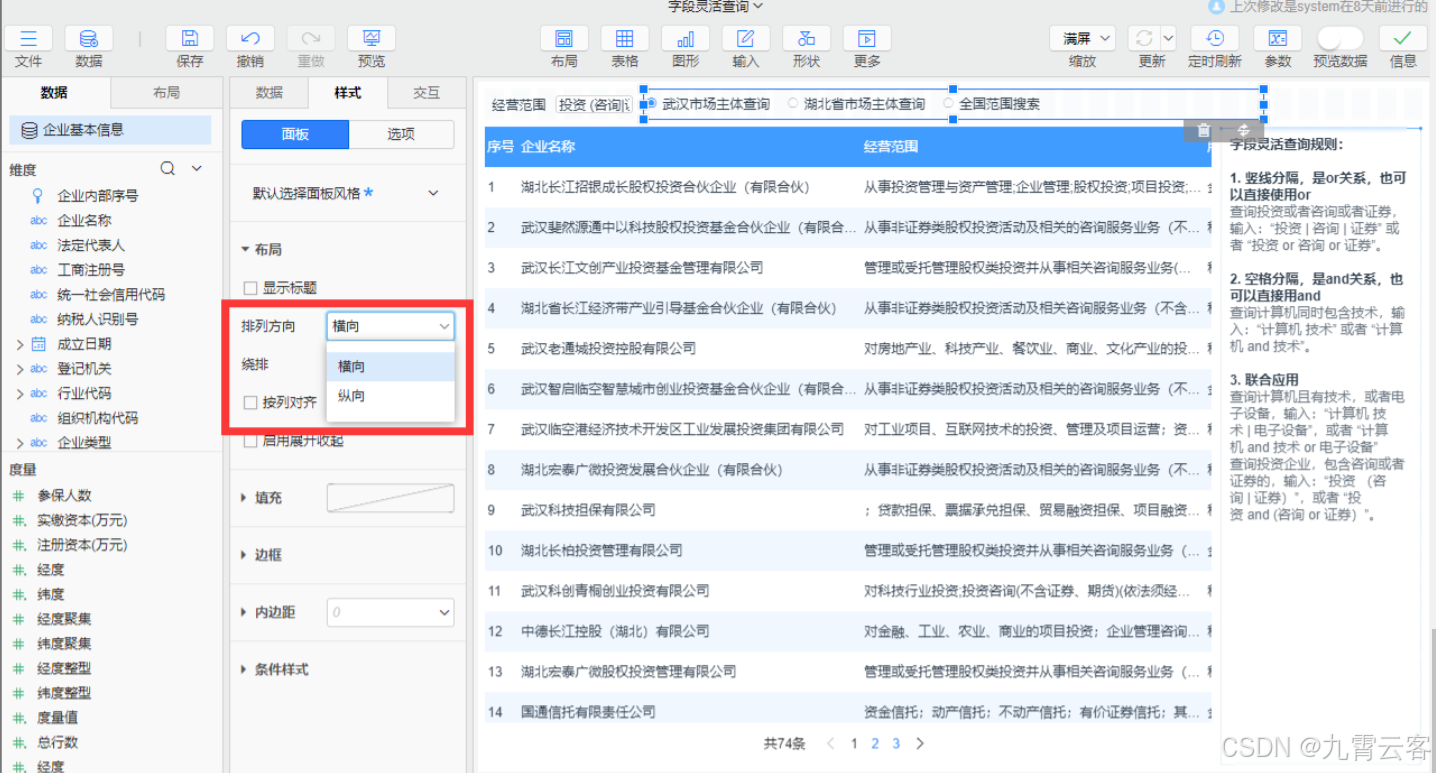The image size is (1436, 773).
Task: Click row 武汉科技担保有限公司
Action: click(x=847, y=510)
